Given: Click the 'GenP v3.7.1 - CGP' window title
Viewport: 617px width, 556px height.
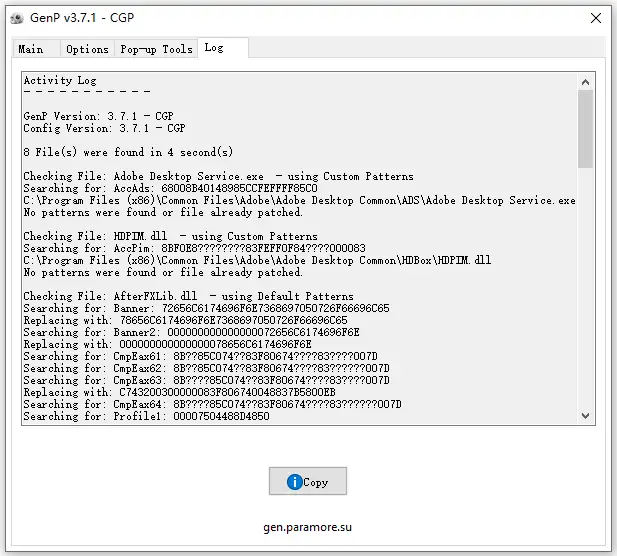Looking at the screenshot, I should click(82, 18).
